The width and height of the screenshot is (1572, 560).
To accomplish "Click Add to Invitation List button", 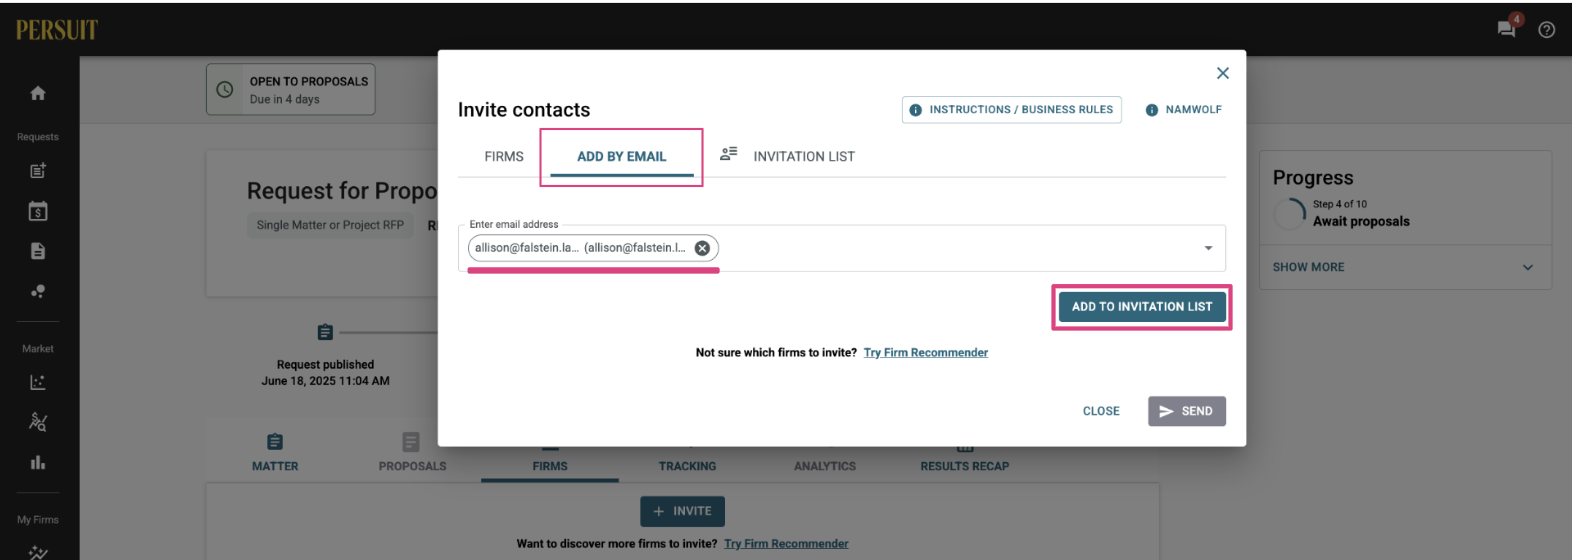I will tap(1142, 307).
